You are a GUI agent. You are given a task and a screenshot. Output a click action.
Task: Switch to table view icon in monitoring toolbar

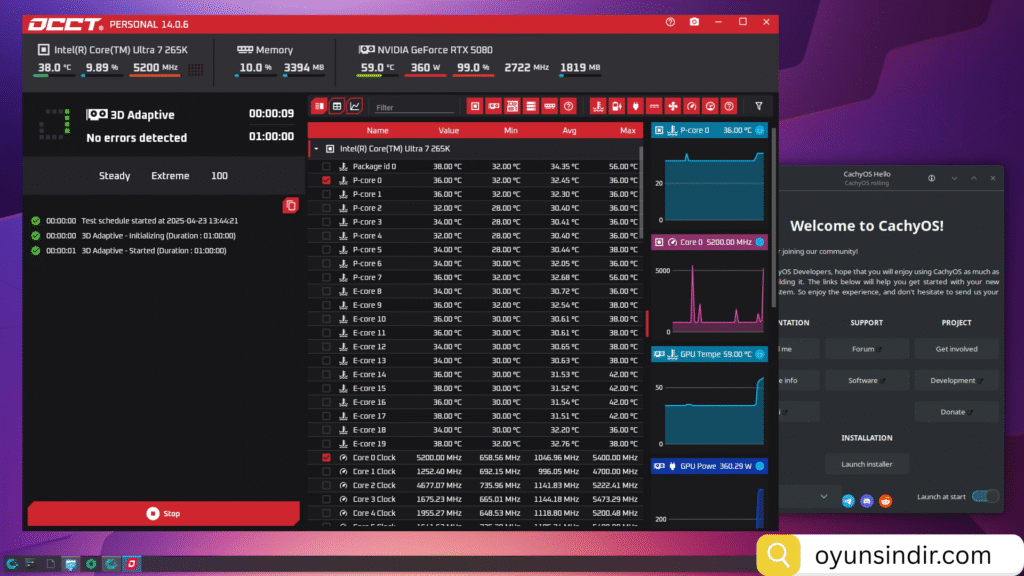click(x=337, y=105)
